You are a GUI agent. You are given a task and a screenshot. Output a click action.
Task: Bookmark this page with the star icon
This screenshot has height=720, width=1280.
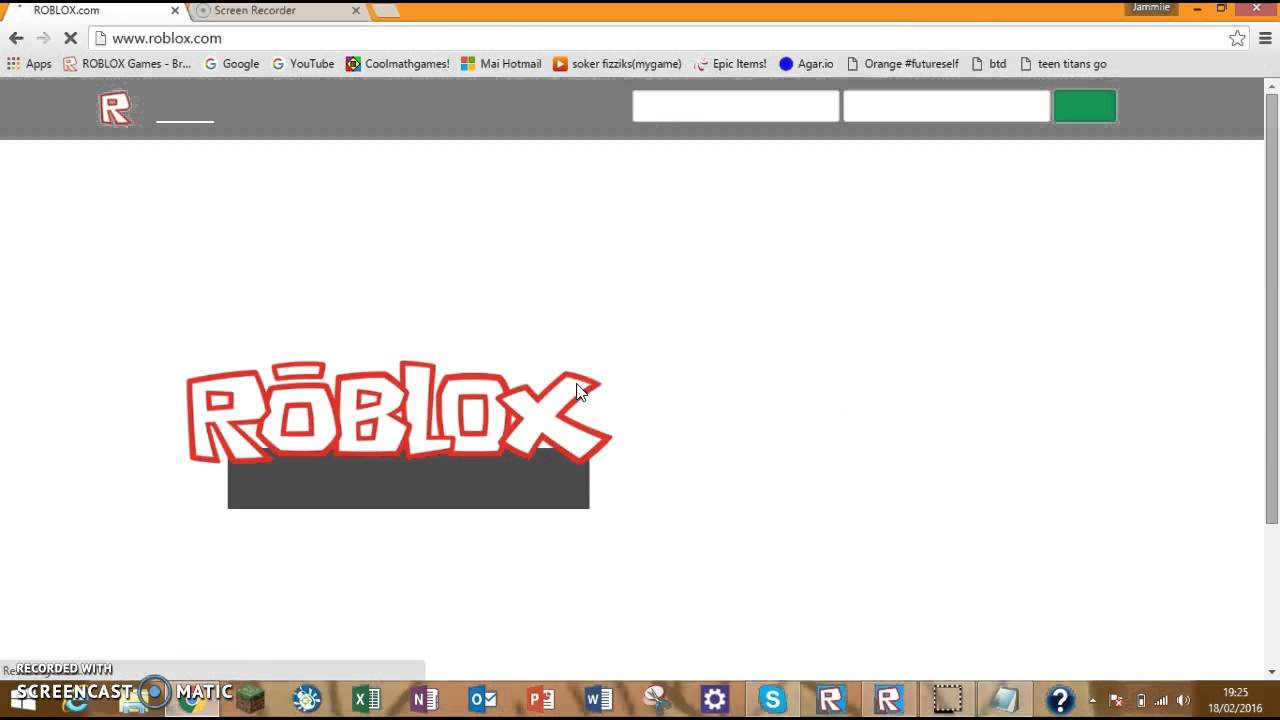pos(1238,38)
